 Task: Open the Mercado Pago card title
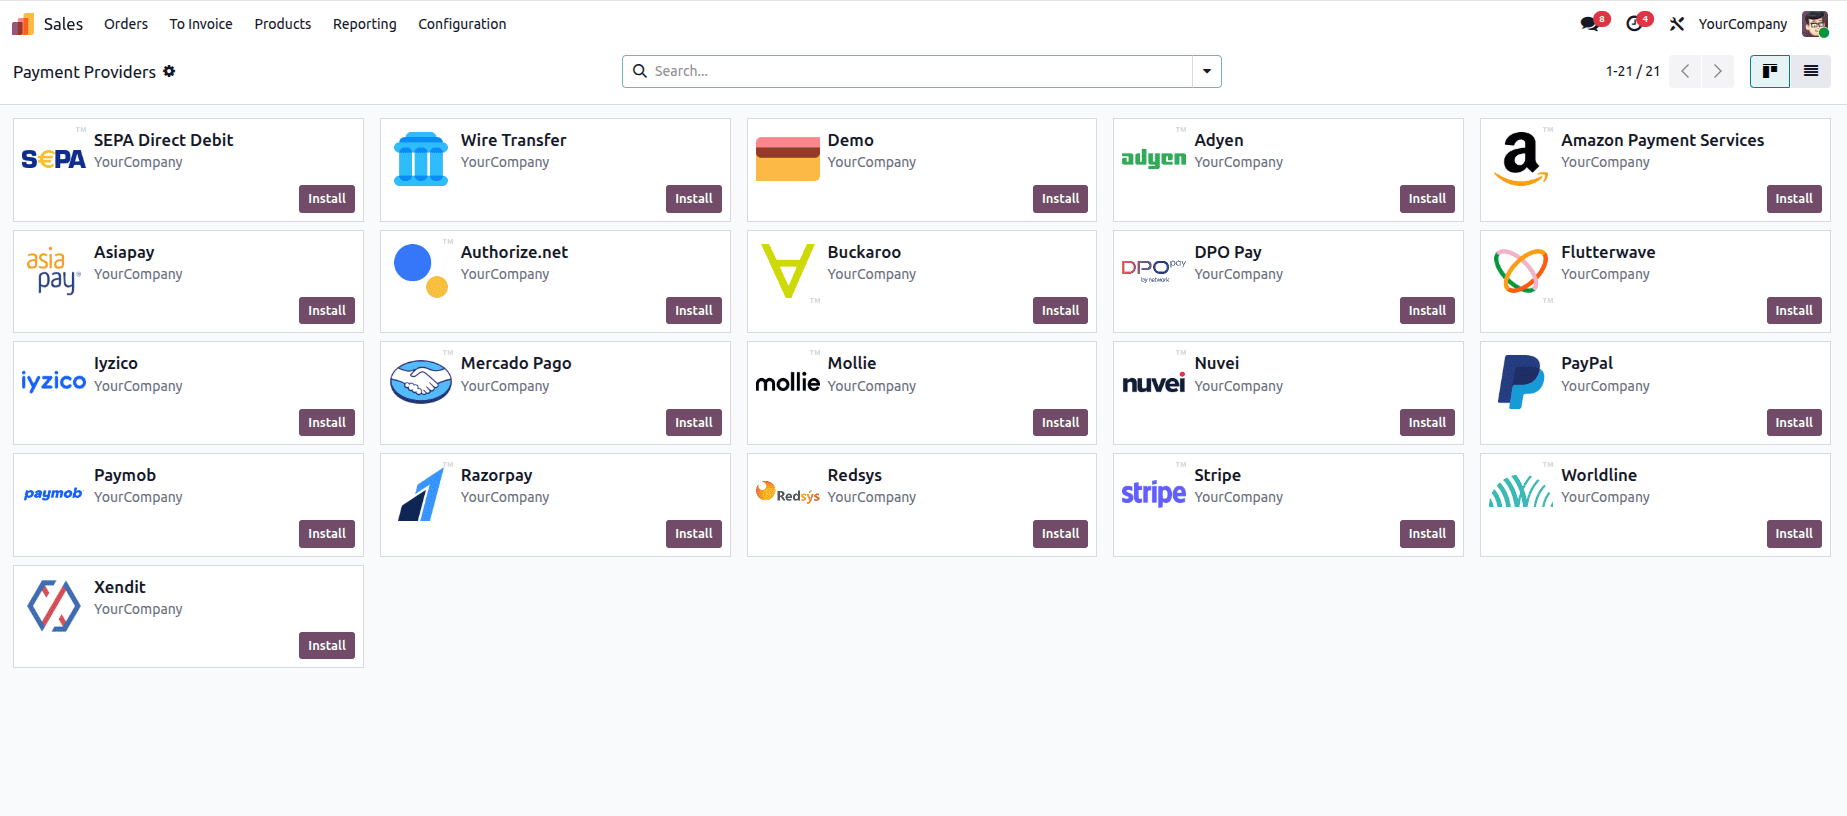click(516, 363)
